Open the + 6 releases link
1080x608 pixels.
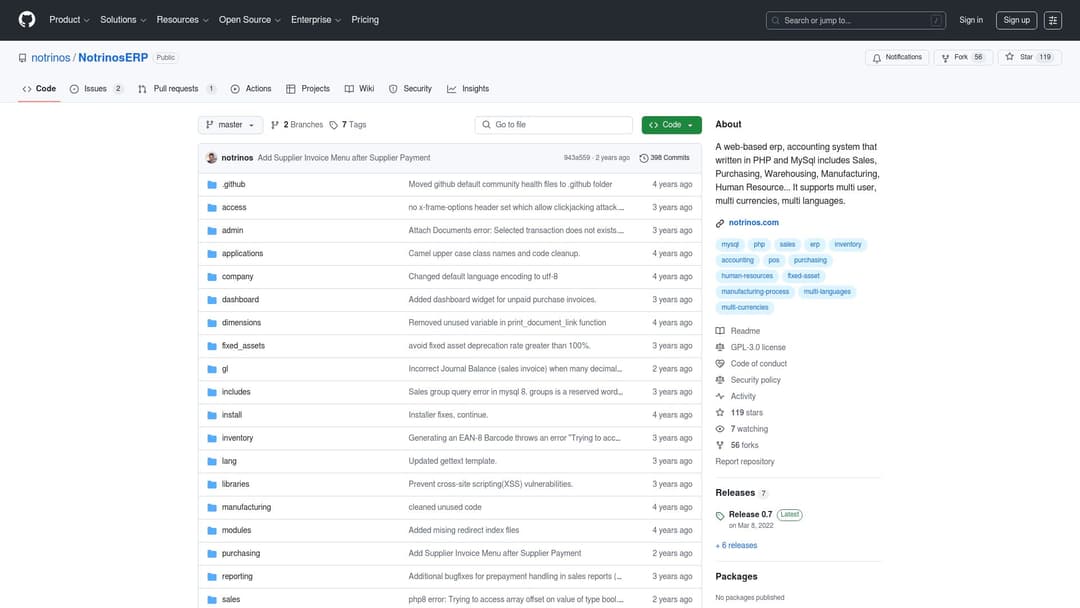click(x=736, y=545)
